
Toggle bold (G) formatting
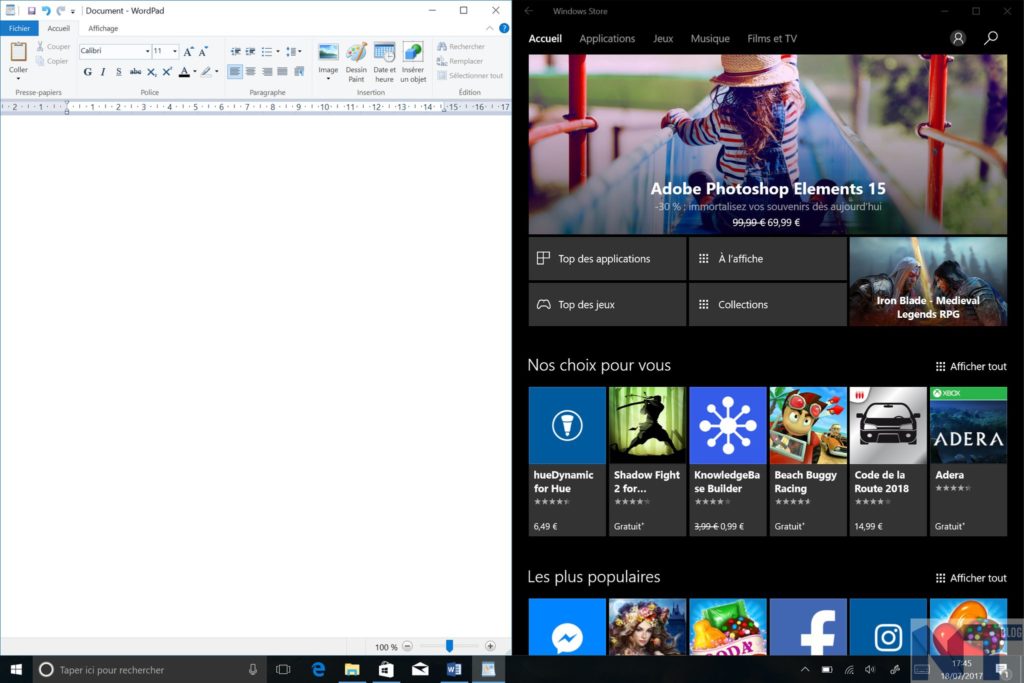click(x=88, y=72)
